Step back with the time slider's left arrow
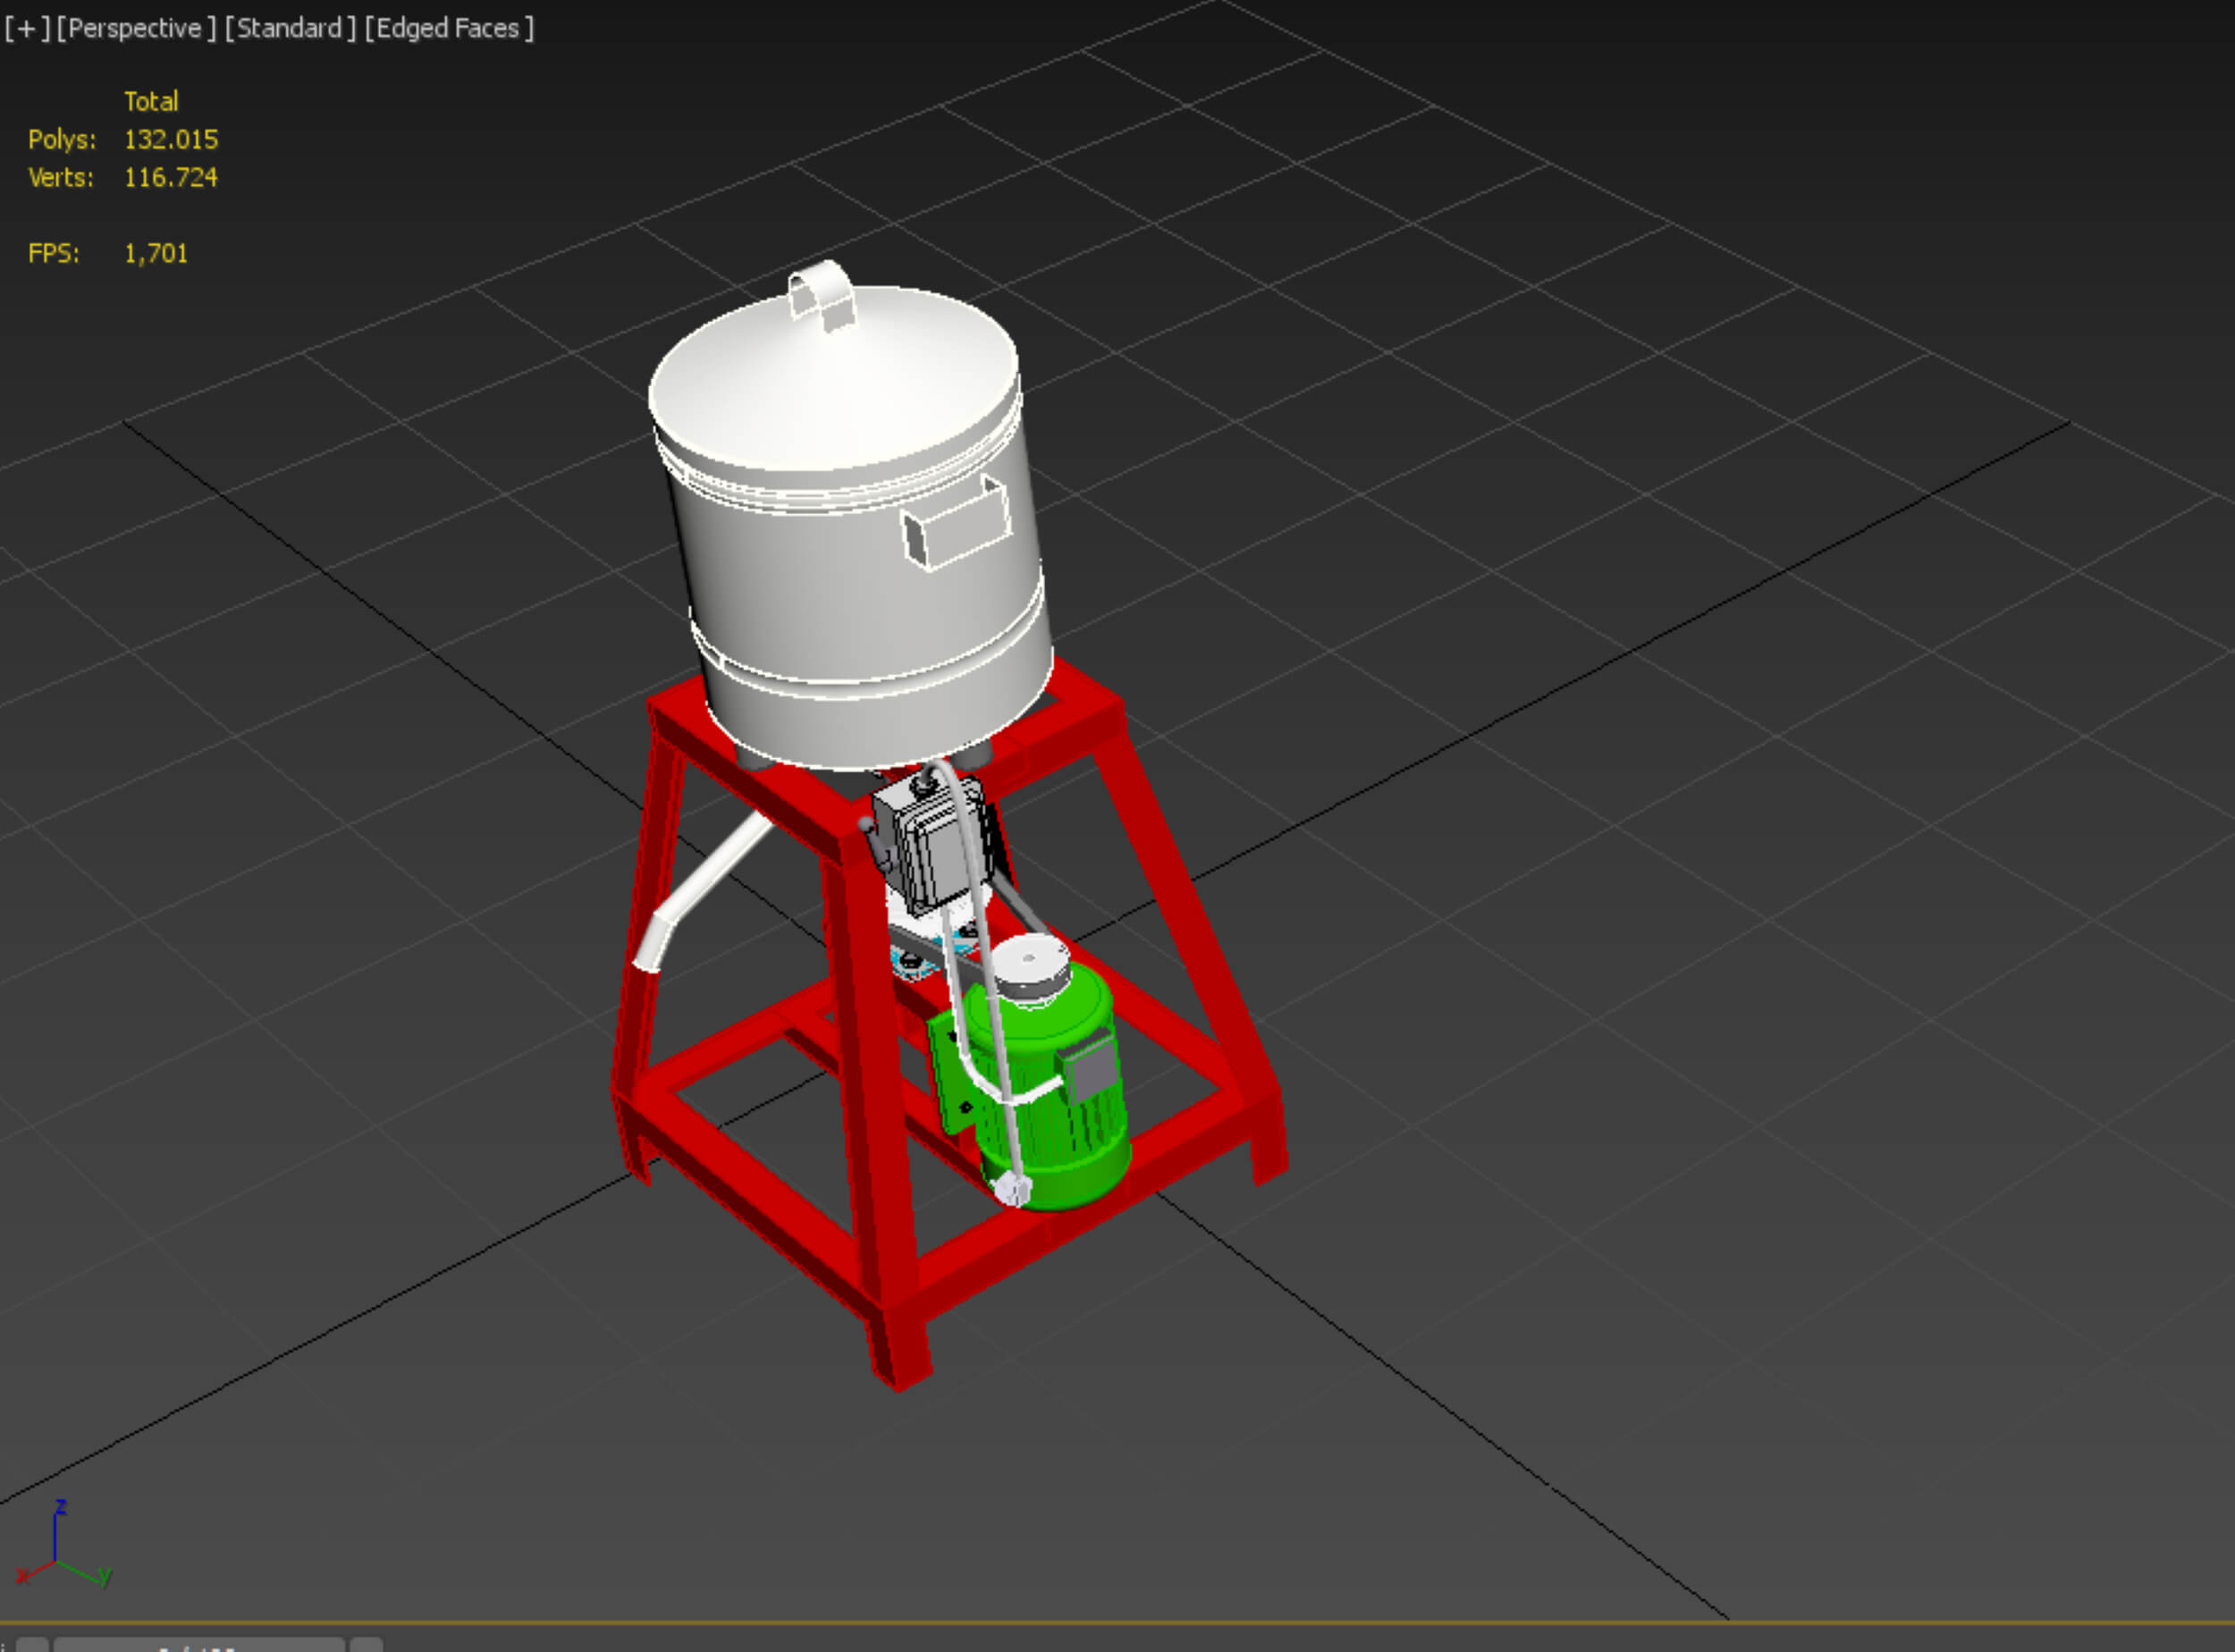This screenshot has width=2235, height=1652. pyautogui.click(x=32, y=1645)
